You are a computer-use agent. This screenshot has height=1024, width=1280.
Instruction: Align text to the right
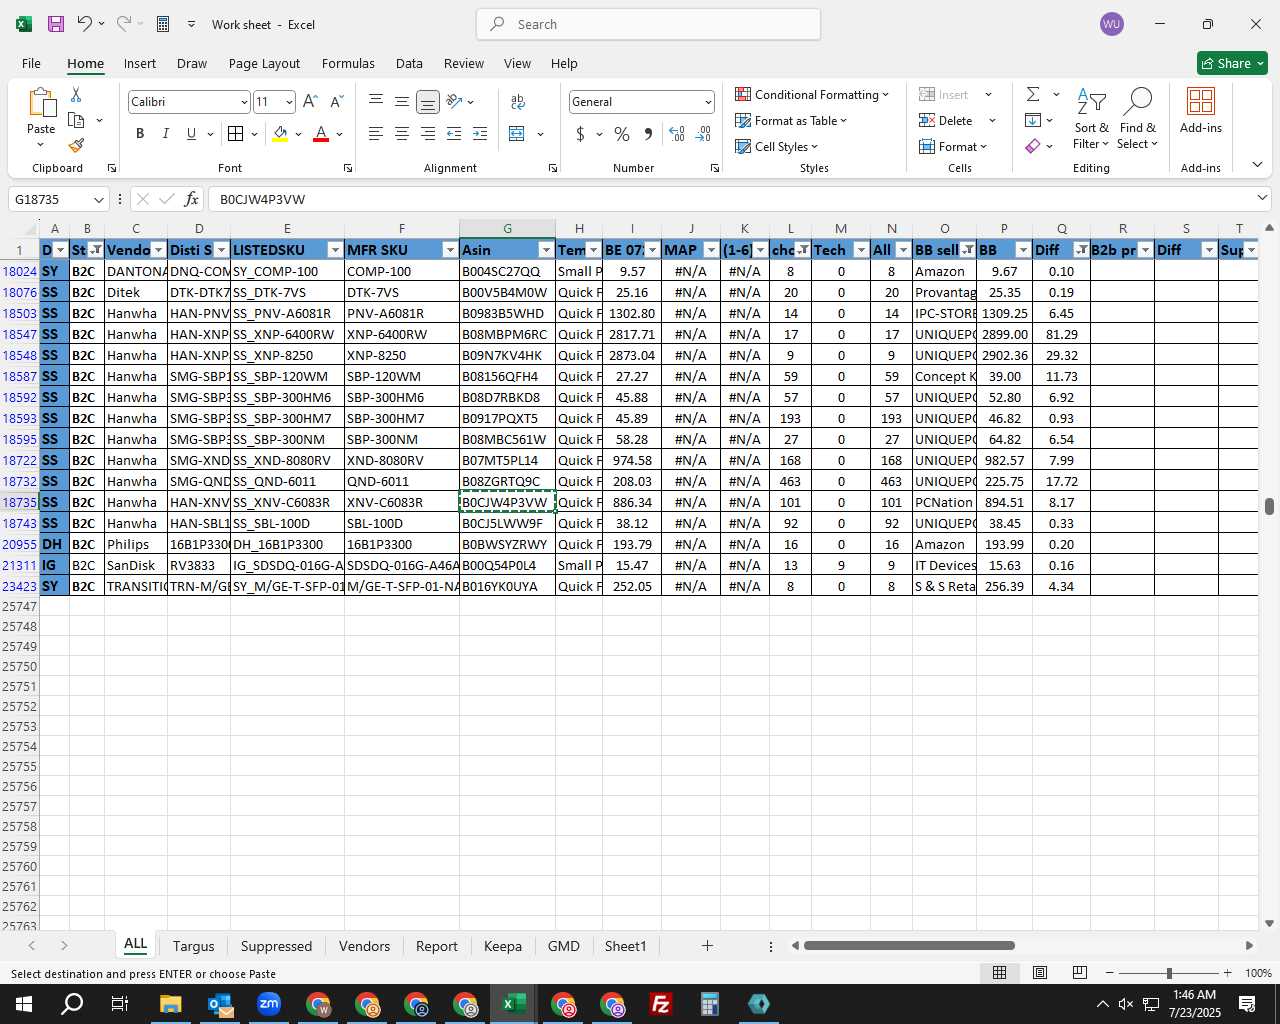pyautogui.click(x=427, y=134)
